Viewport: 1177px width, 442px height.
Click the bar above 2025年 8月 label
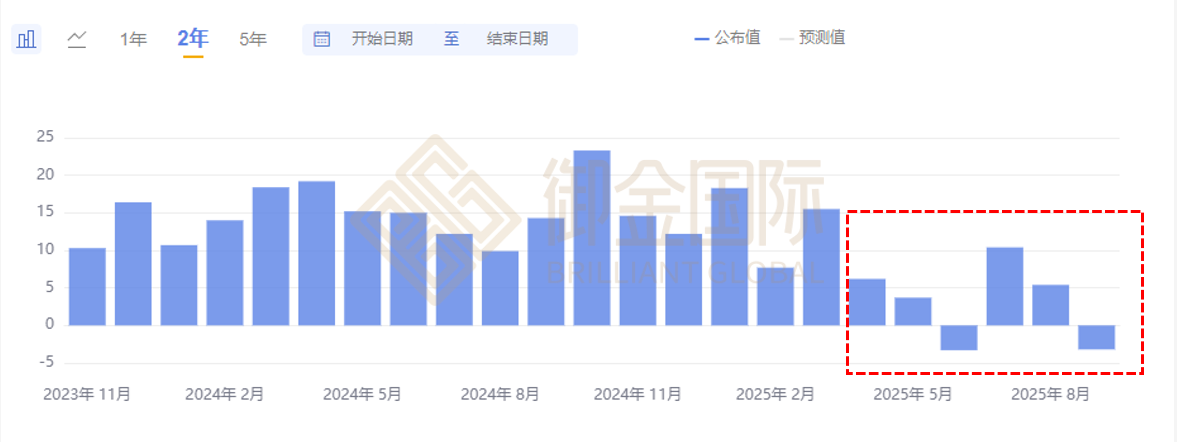coord(1050,305)
